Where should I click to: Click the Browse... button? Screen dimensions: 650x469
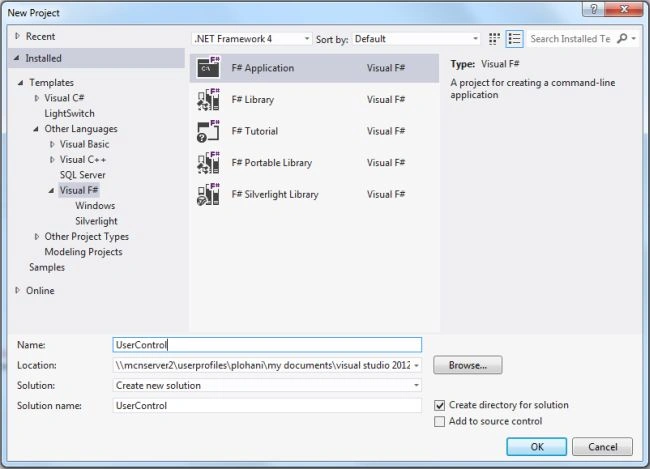[x=468, y=365]
